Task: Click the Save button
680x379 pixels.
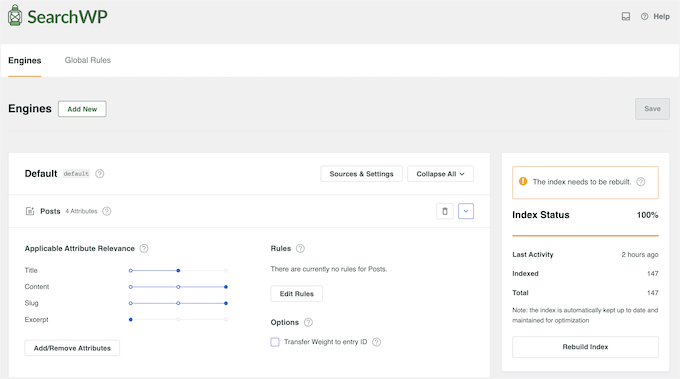Action: [x=652, y=109]
